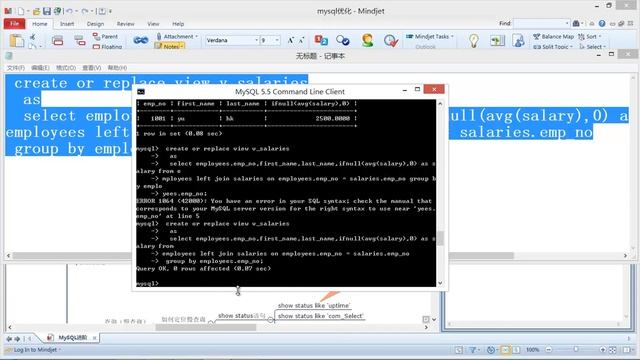Click the task checkmark bubbles icon
This screenshot has height=360, width=640.
pyautogui.click(x=343, y=40)
